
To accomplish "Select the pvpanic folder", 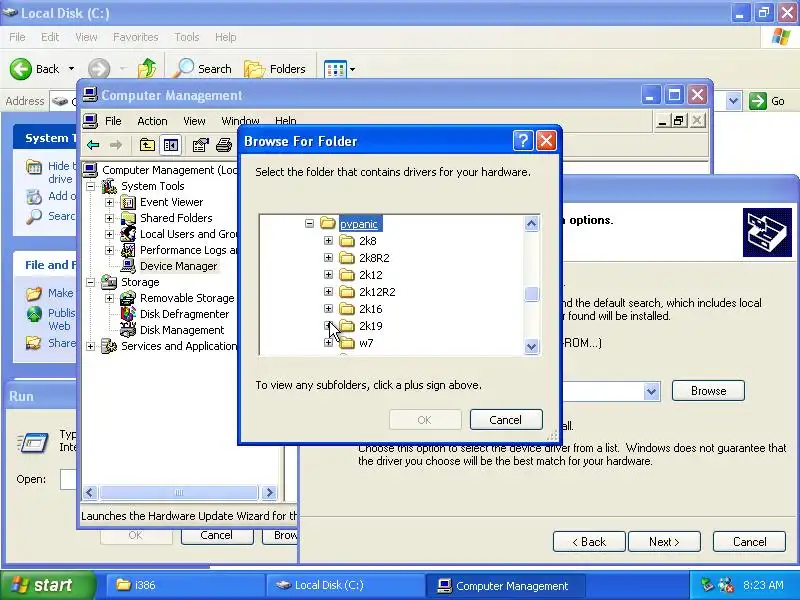I will click(359, 224).
